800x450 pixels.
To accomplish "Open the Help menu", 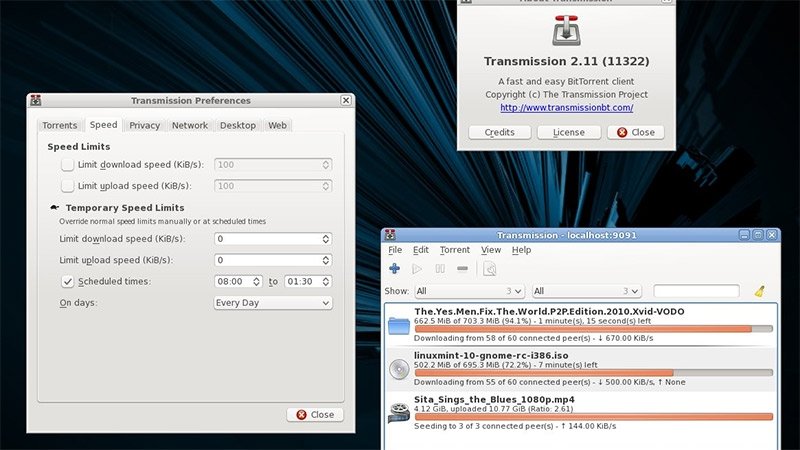I will pyautogui.click(x=521, y=250).
